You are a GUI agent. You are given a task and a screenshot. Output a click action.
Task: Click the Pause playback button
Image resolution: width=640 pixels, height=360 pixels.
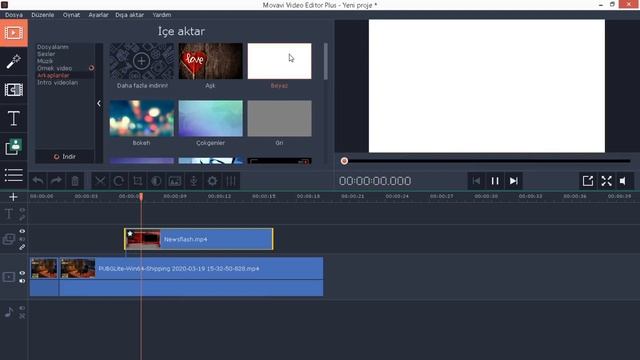tap(495, 181)
